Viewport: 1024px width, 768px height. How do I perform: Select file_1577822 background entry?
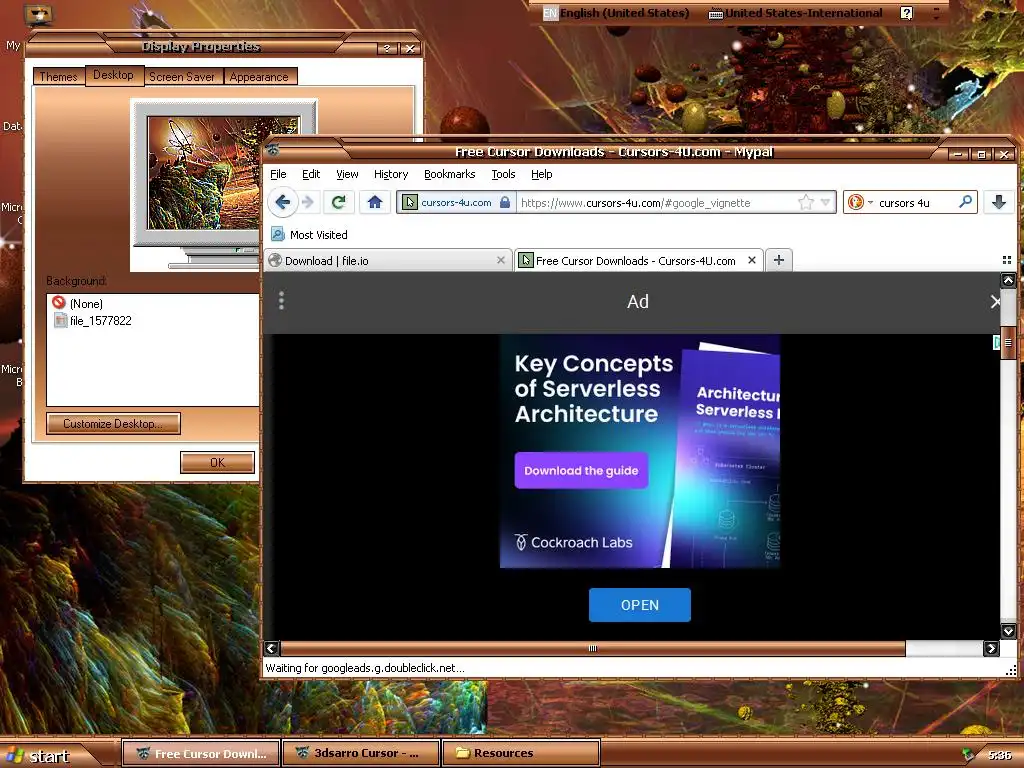[x=93, y=321]
